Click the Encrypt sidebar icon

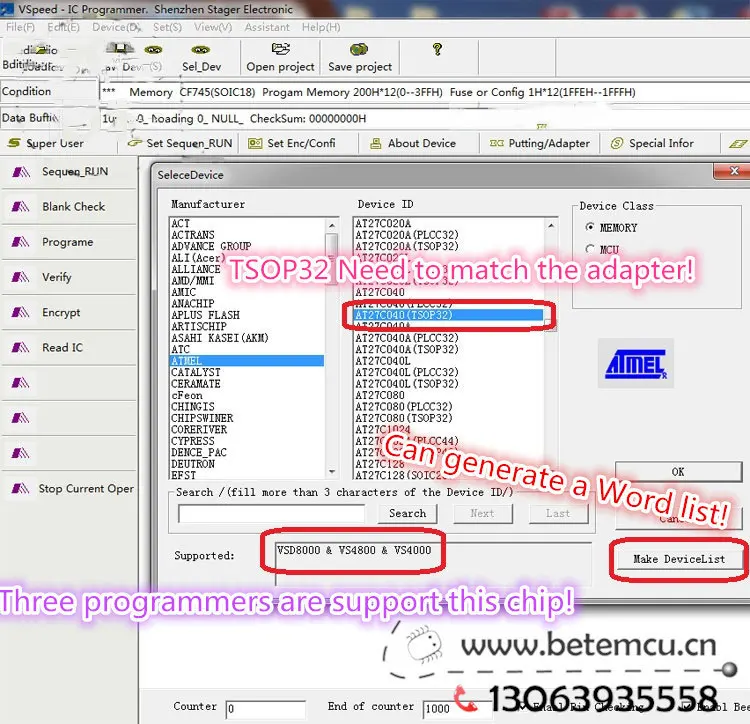(21, 312)
